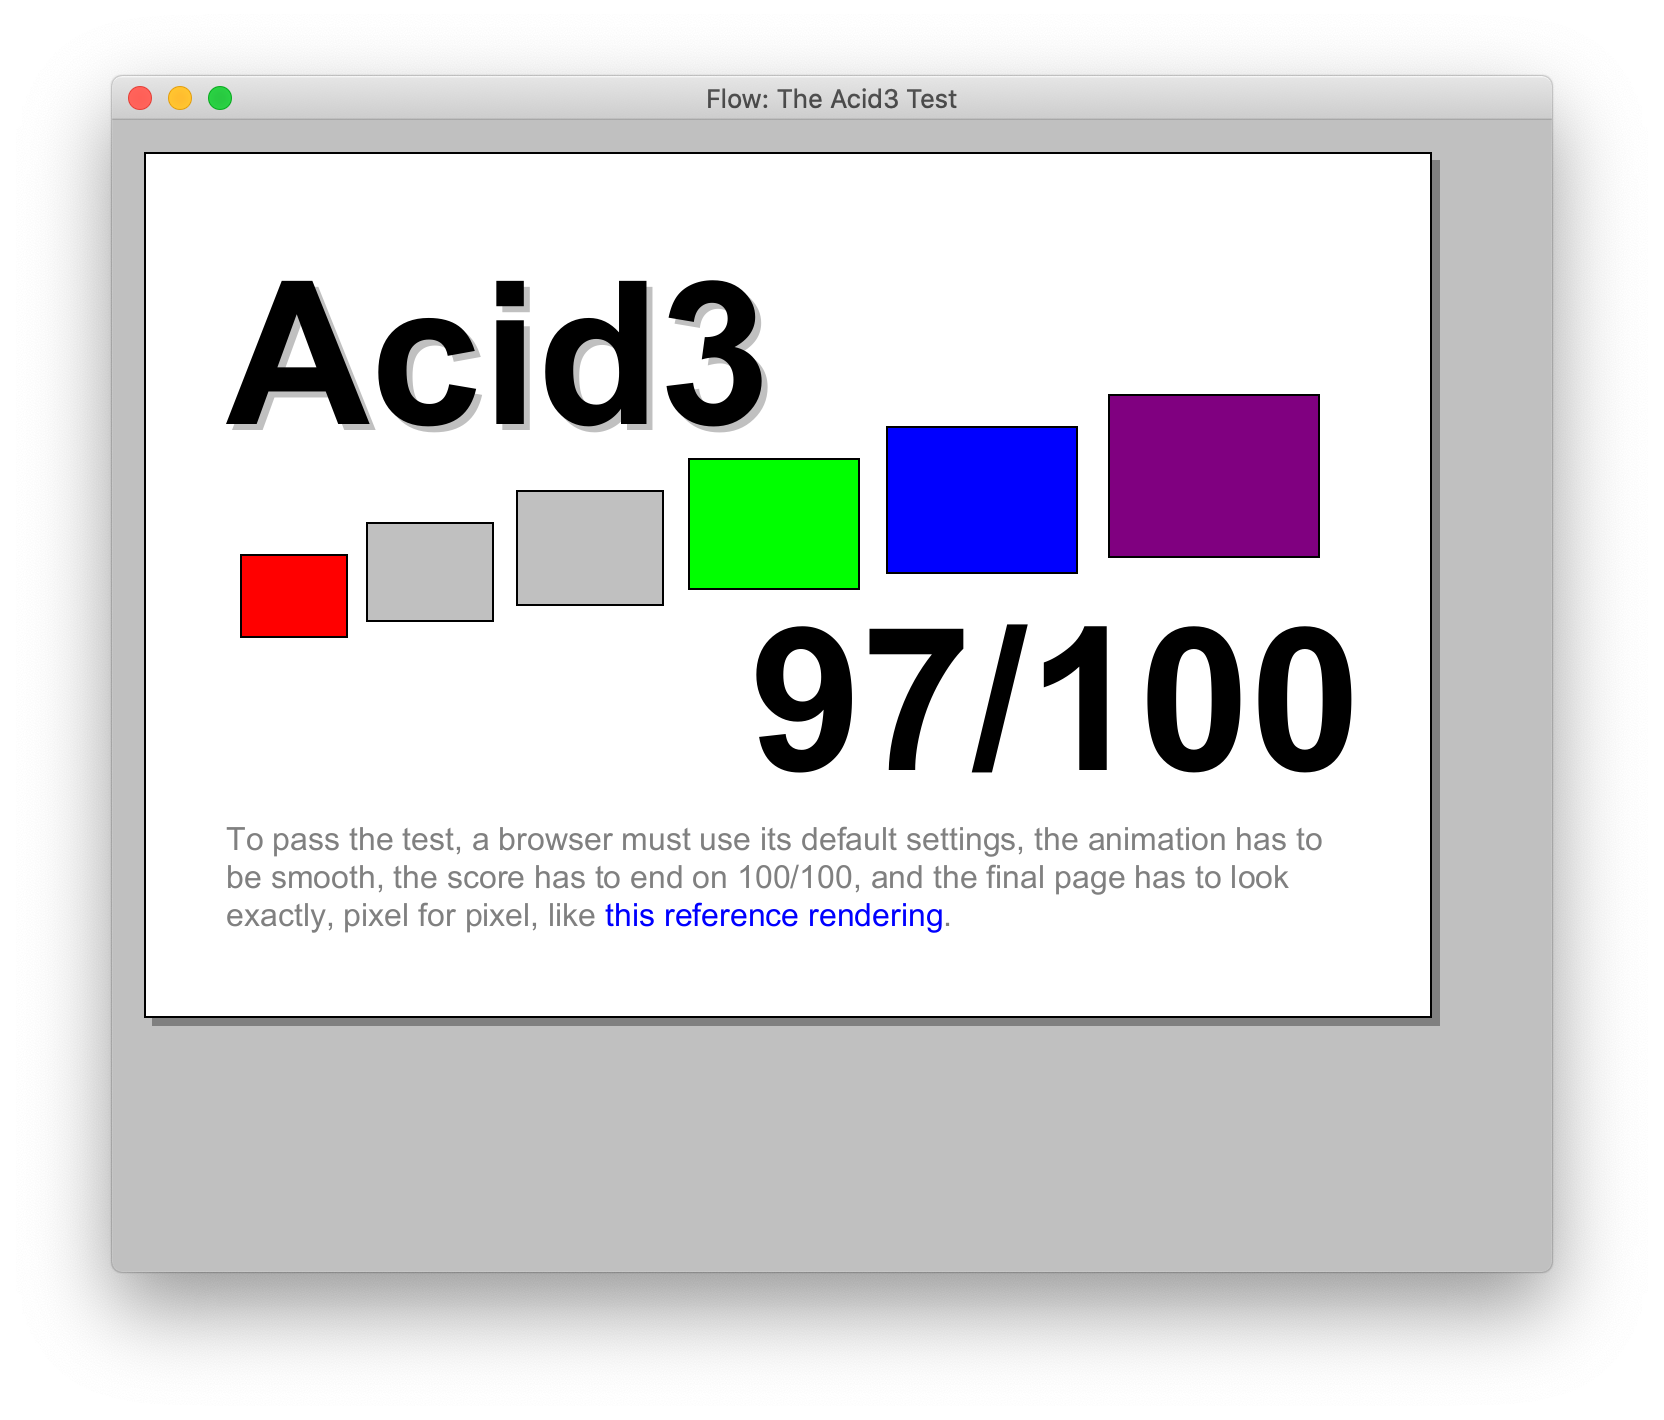Click the red color box
The width and height of the screenshot is (1664, 1420).
[x=294, y=596]
